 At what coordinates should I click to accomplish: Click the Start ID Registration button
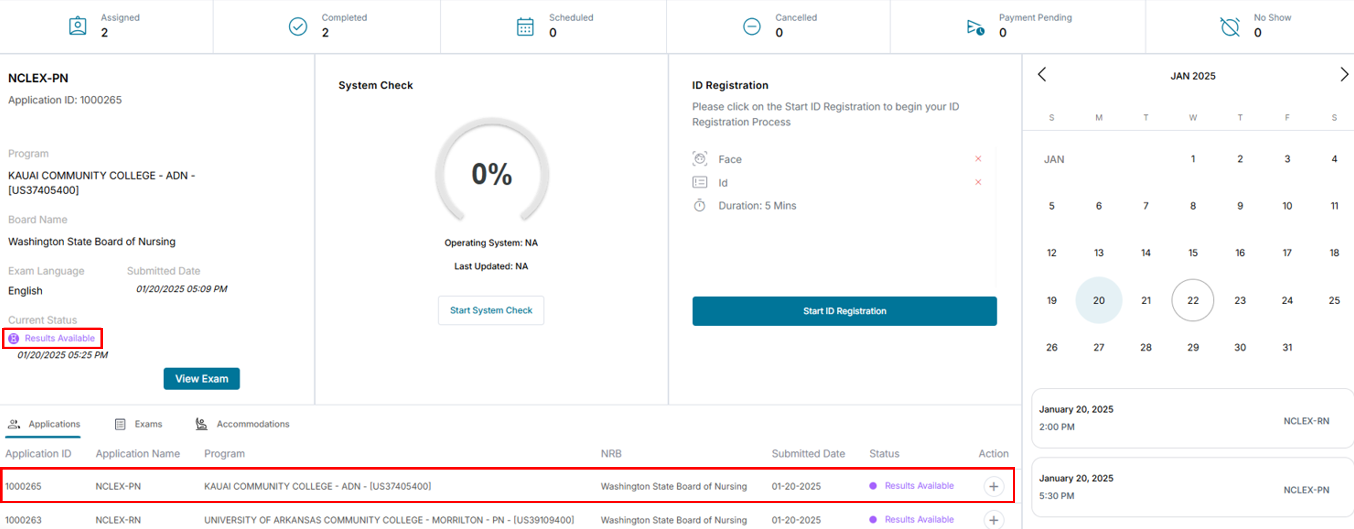click(844, 311)
